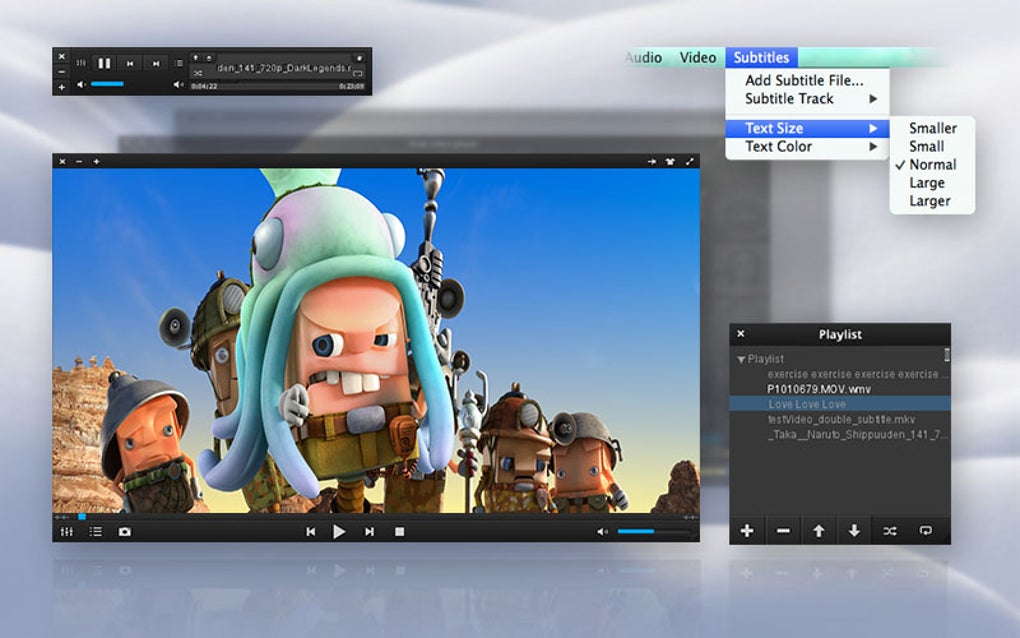Open the equalizer settings in main player
Image resolution: width=1020 pixels, height=638 pixels.
click(66, 532)
